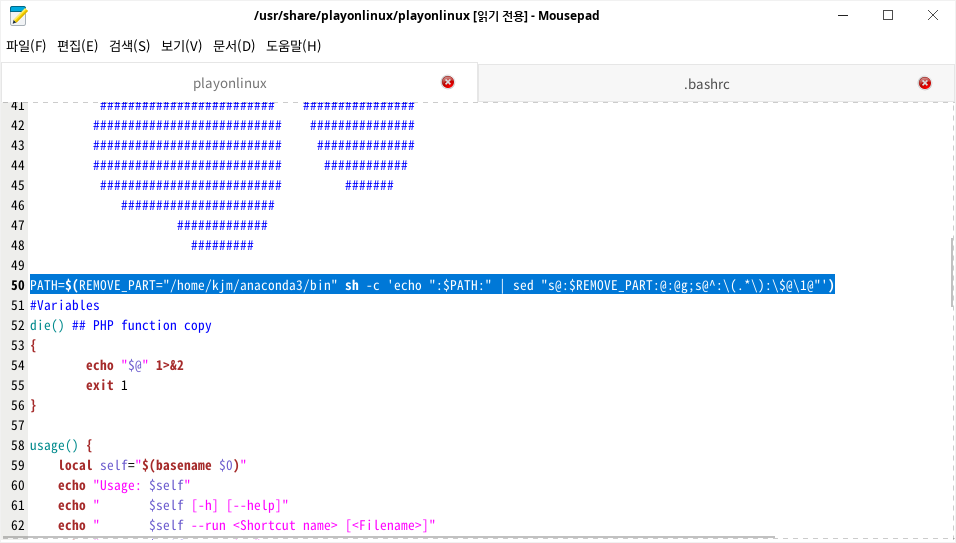Click the Mousepad notepad app icon
Viewport: 956px width, 543px height.
pyautogui.click(x=18, y=16)
